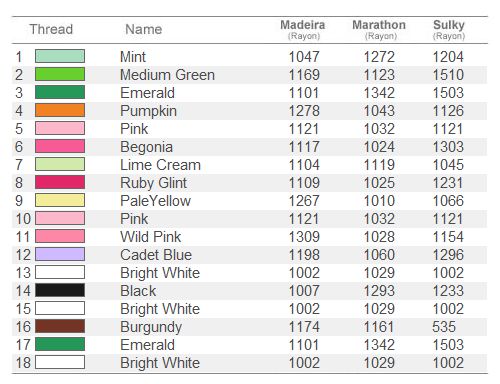Click the Burgundy color swatch

(x=60, y=326)
